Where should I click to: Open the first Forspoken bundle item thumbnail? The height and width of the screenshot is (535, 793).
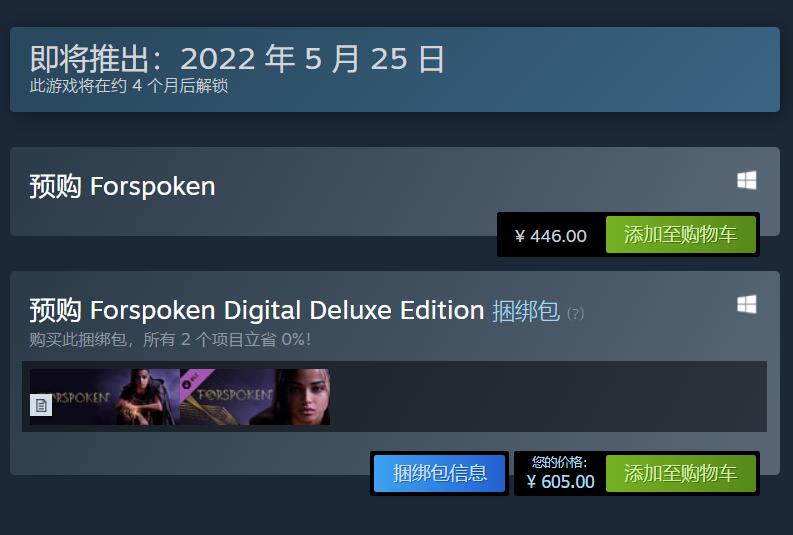(105, 397)
